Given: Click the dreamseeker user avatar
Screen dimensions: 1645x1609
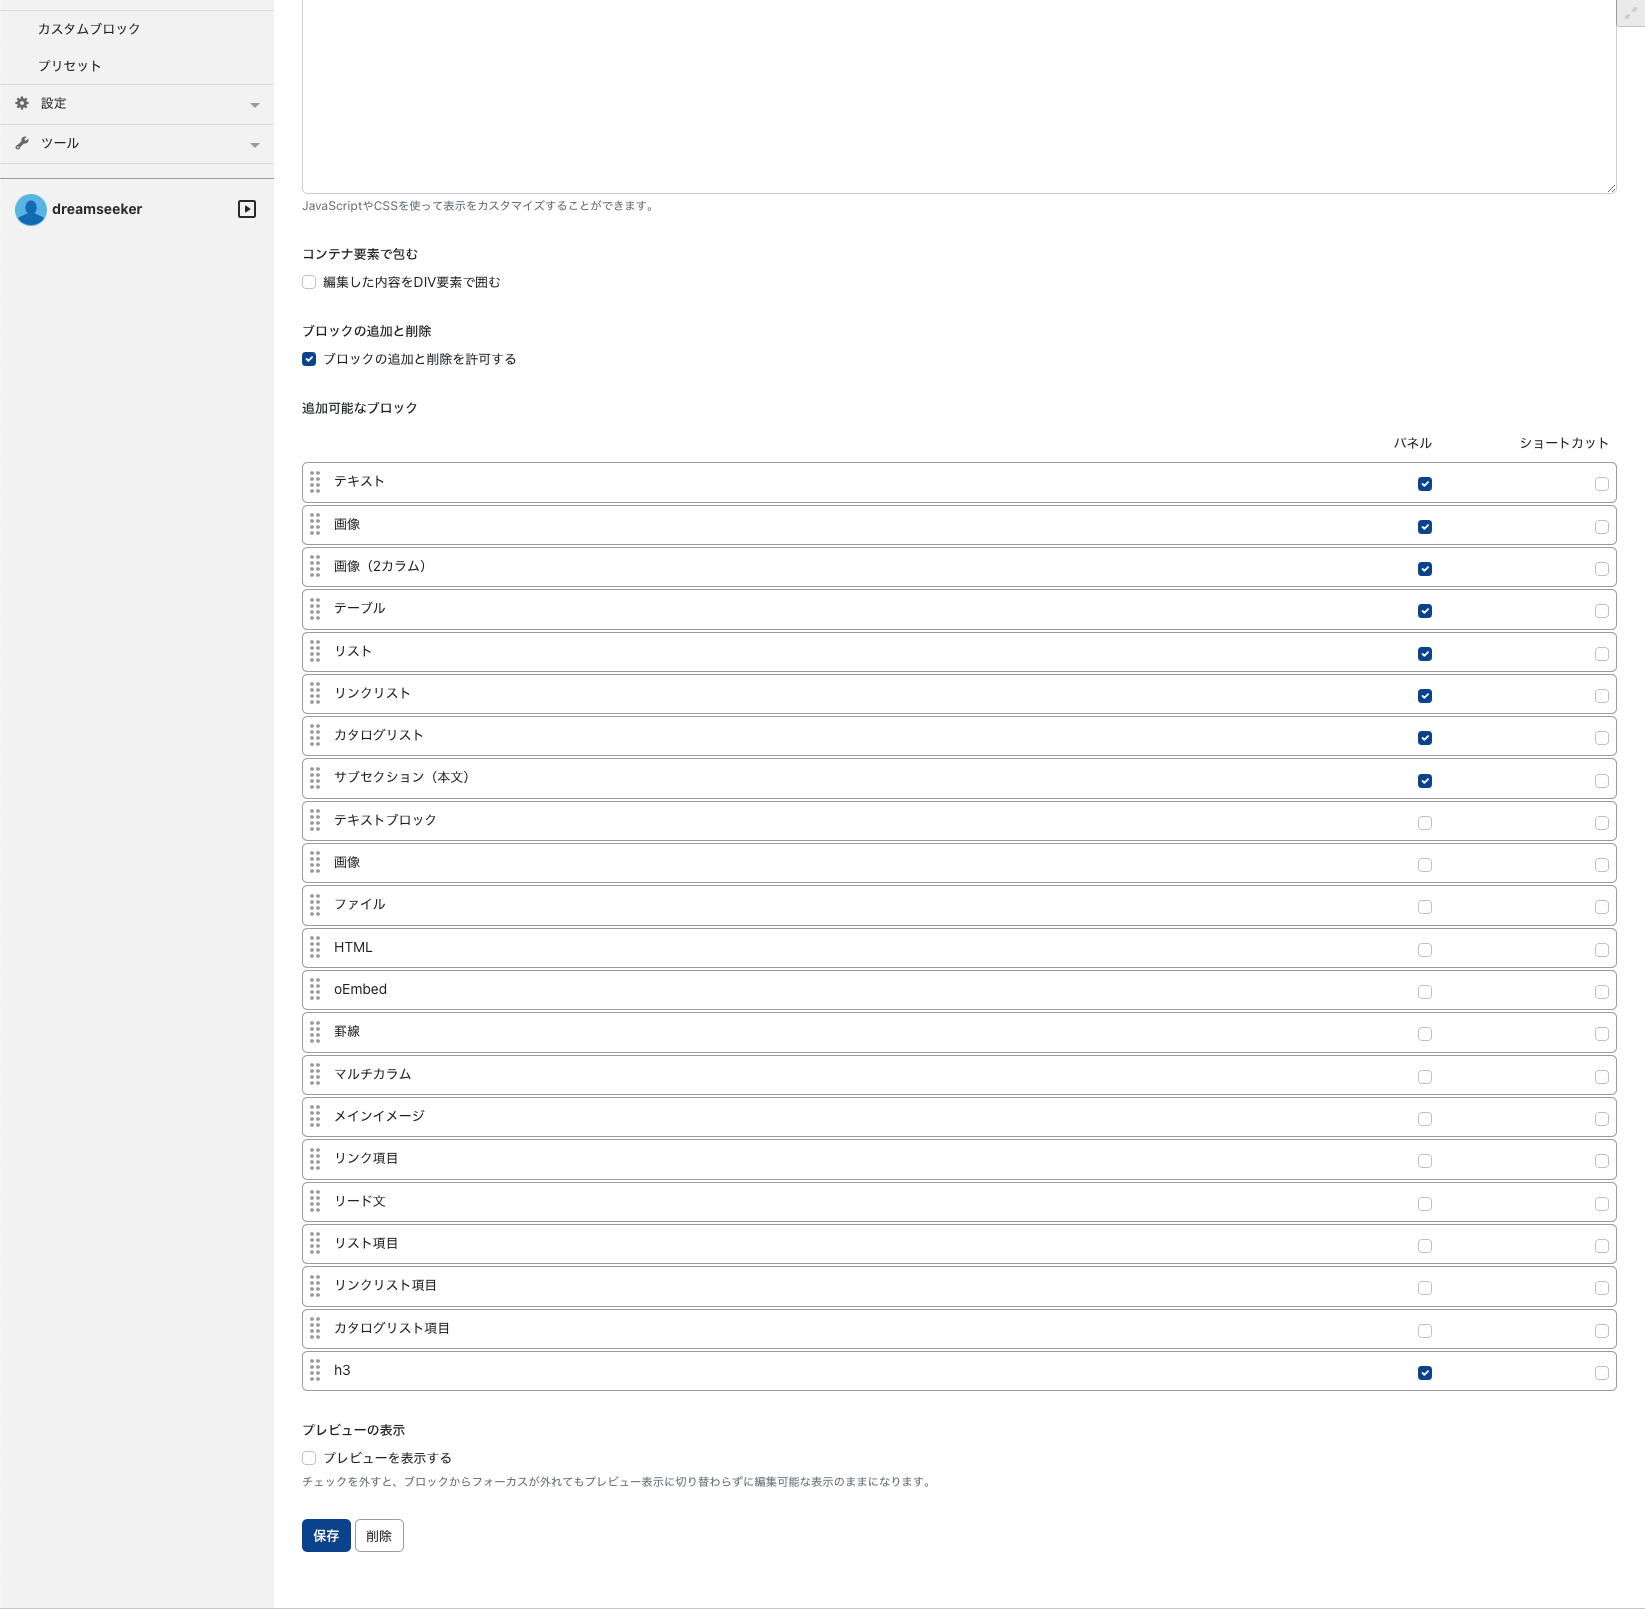Looking at the screenshot, I should click(x=31, y=209).
